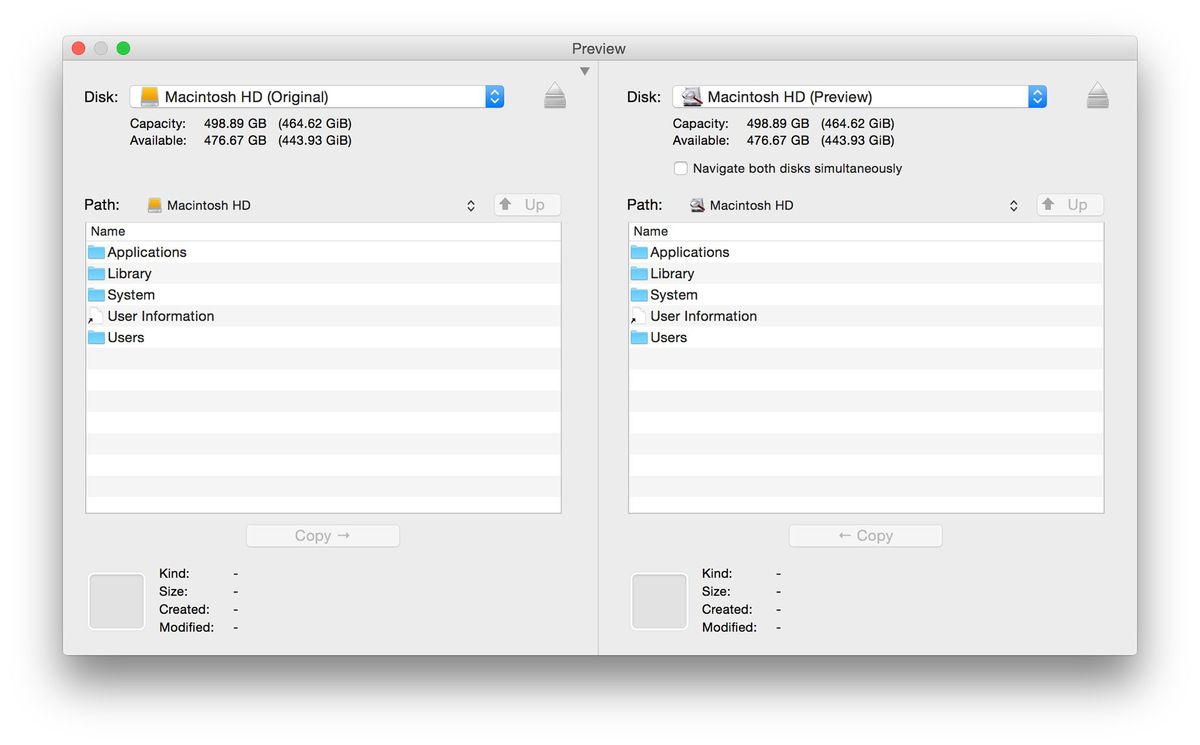Open the left Path dropdown stepper
The height and width of the screenshot is (745, 1200).
click(470, 204)
